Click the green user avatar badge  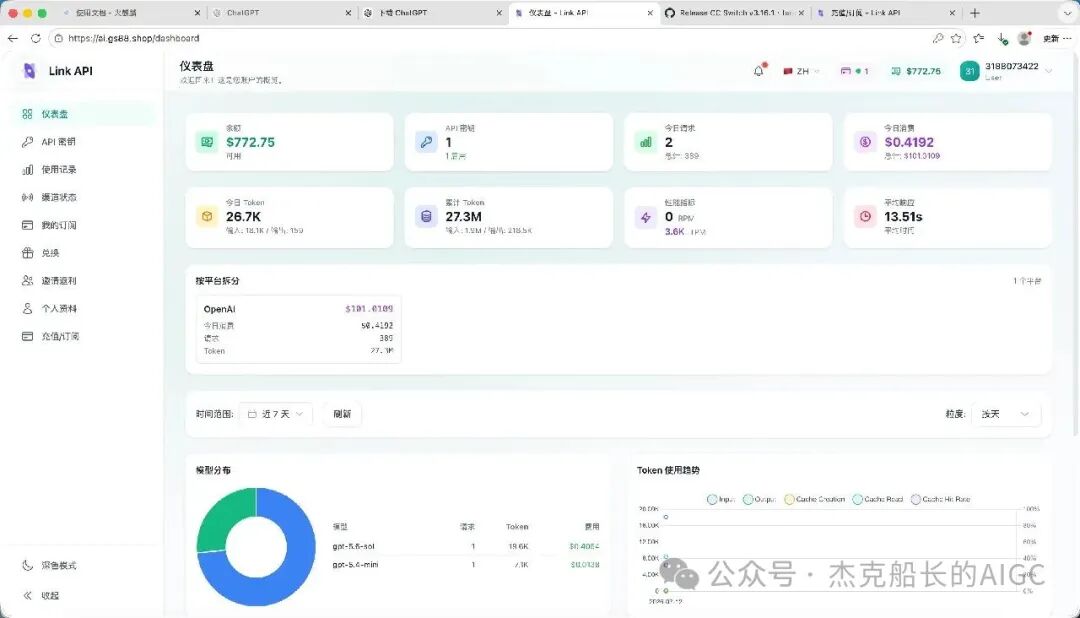click(970, 71)
